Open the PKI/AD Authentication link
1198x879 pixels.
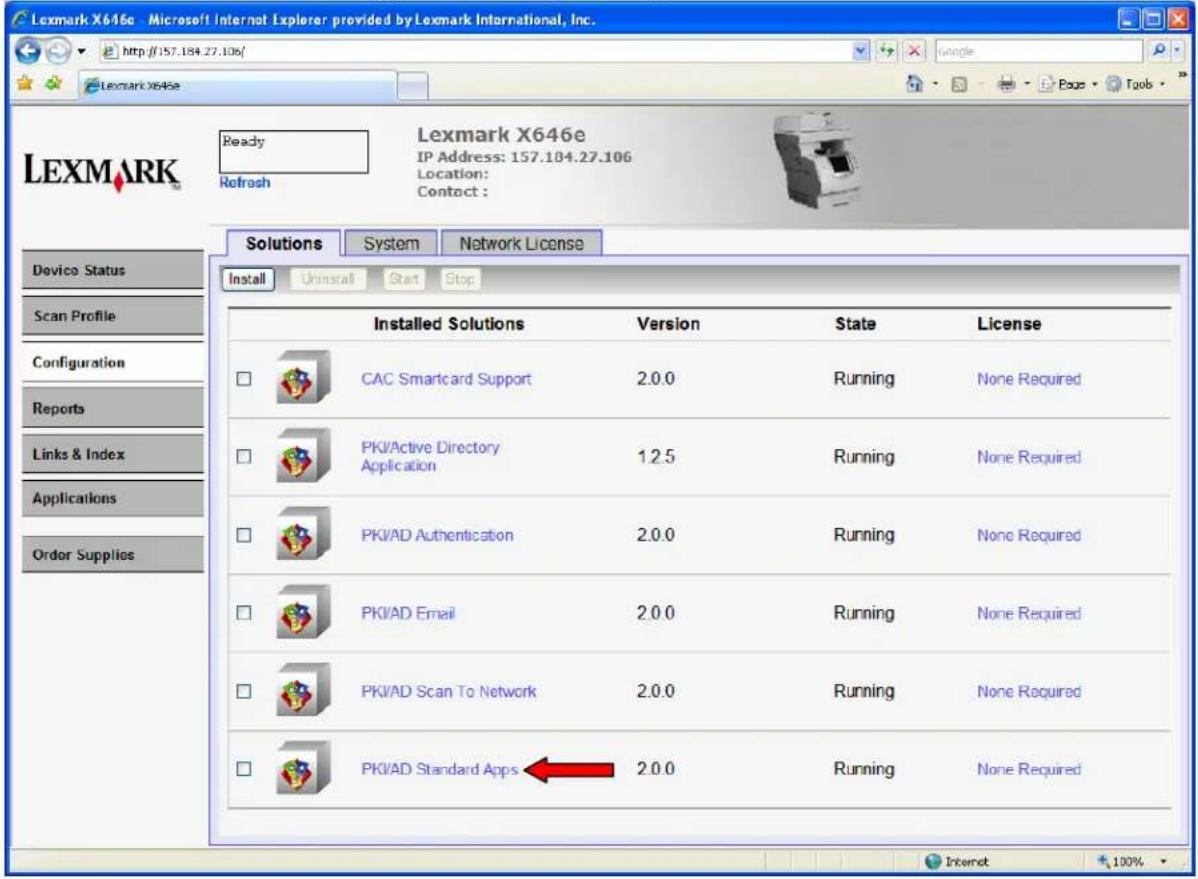[437, 535]
